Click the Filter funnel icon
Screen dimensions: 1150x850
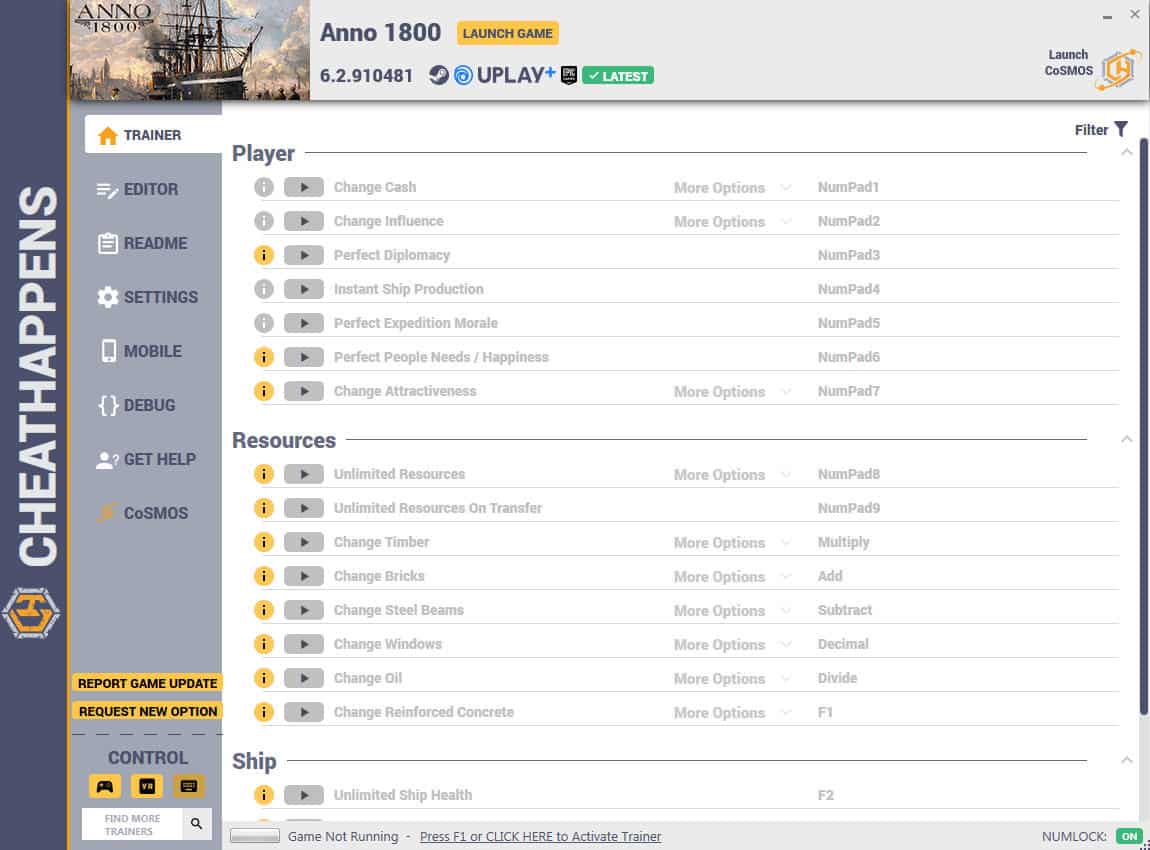point(1121,130)
